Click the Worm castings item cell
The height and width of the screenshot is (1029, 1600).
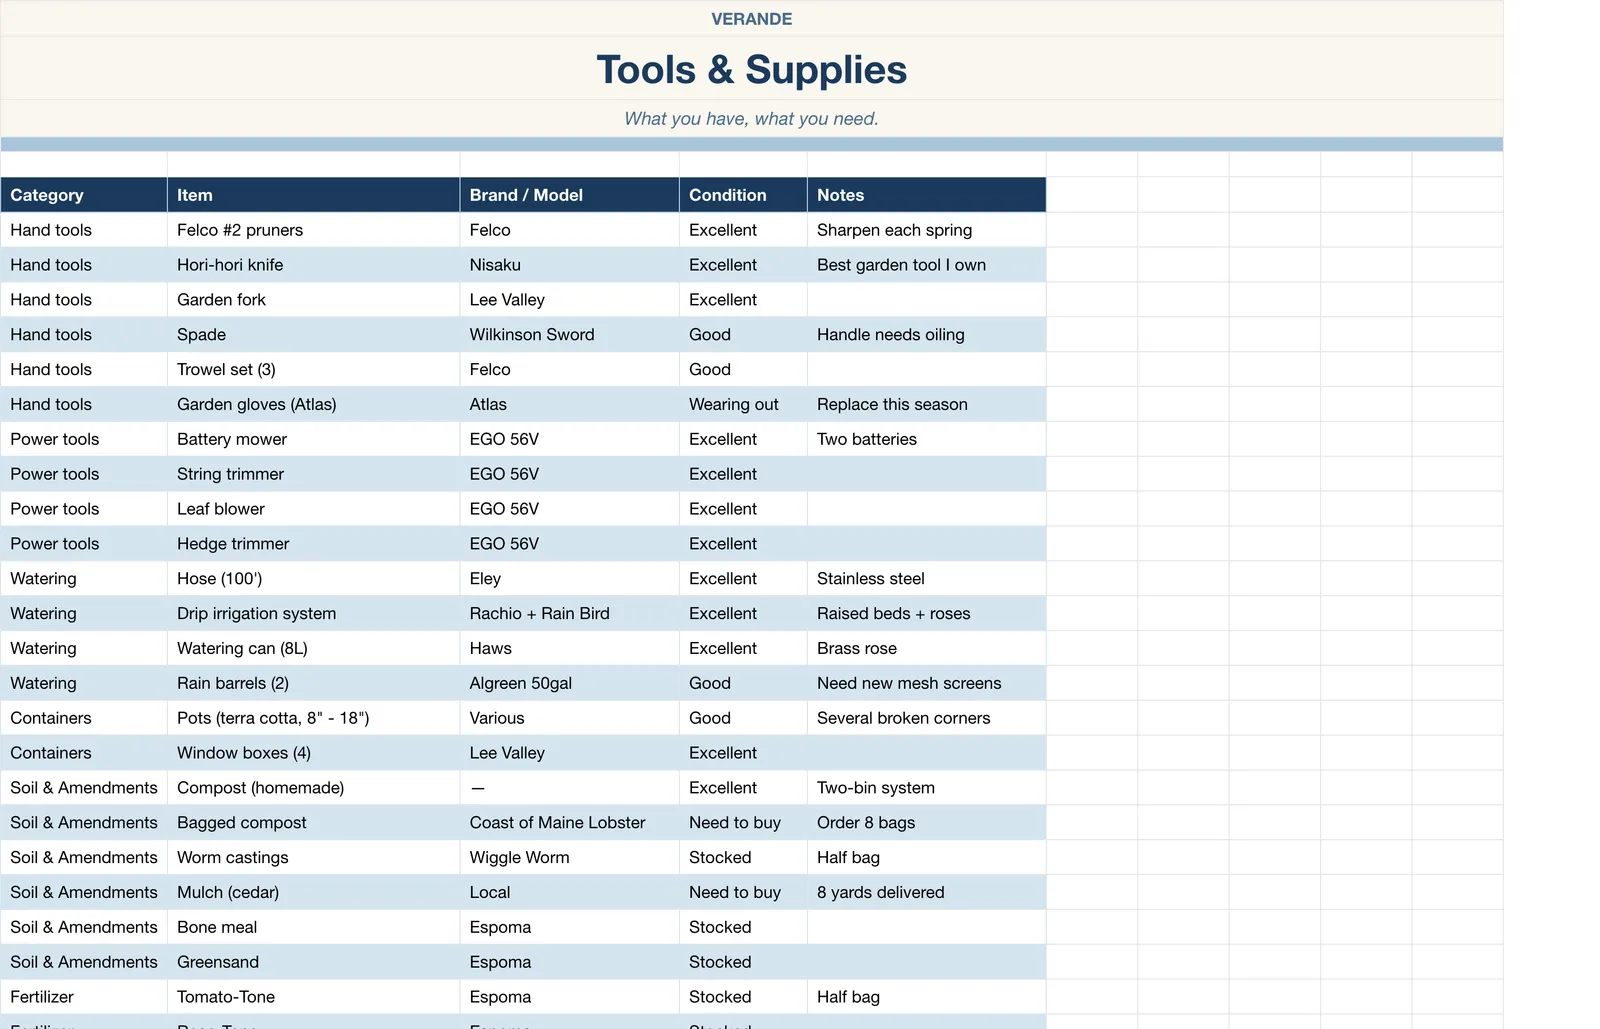click(x=313, y=858)
